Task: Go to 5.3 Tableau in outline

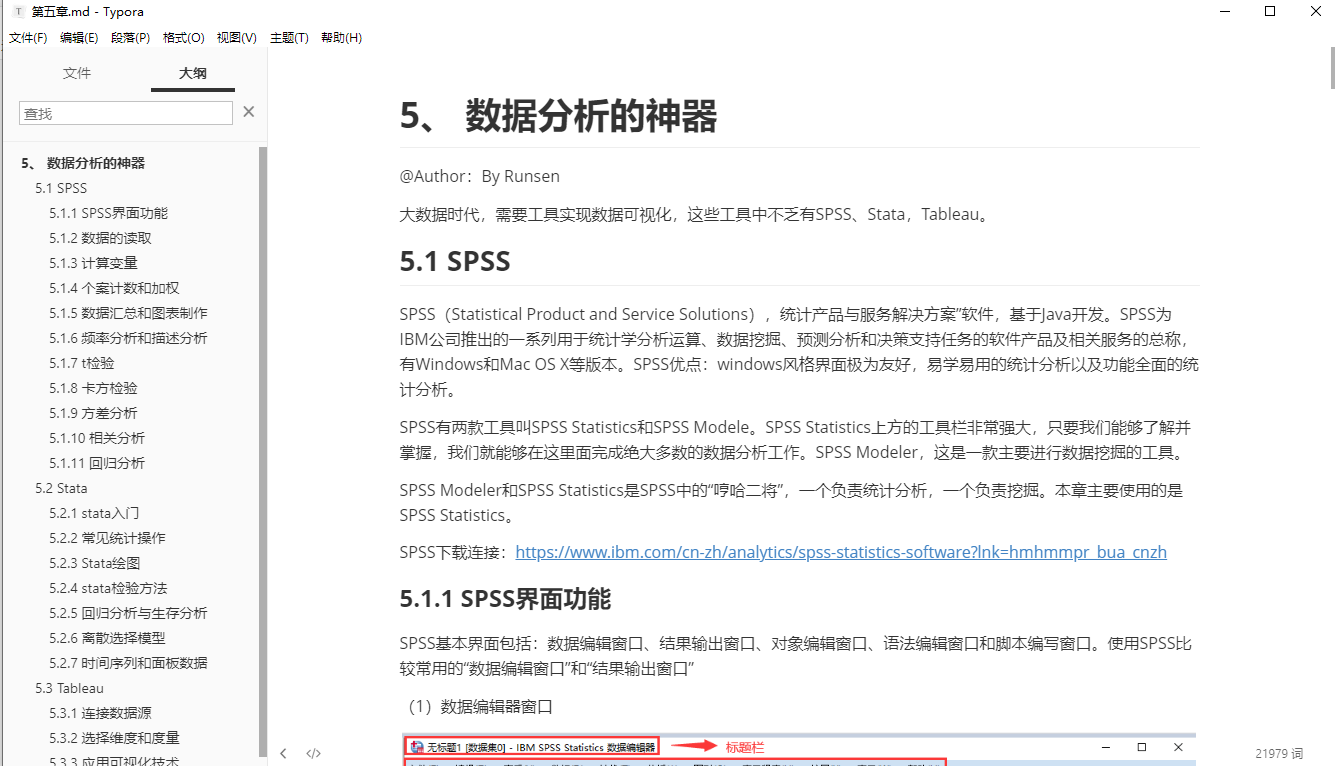Action: 69,688
